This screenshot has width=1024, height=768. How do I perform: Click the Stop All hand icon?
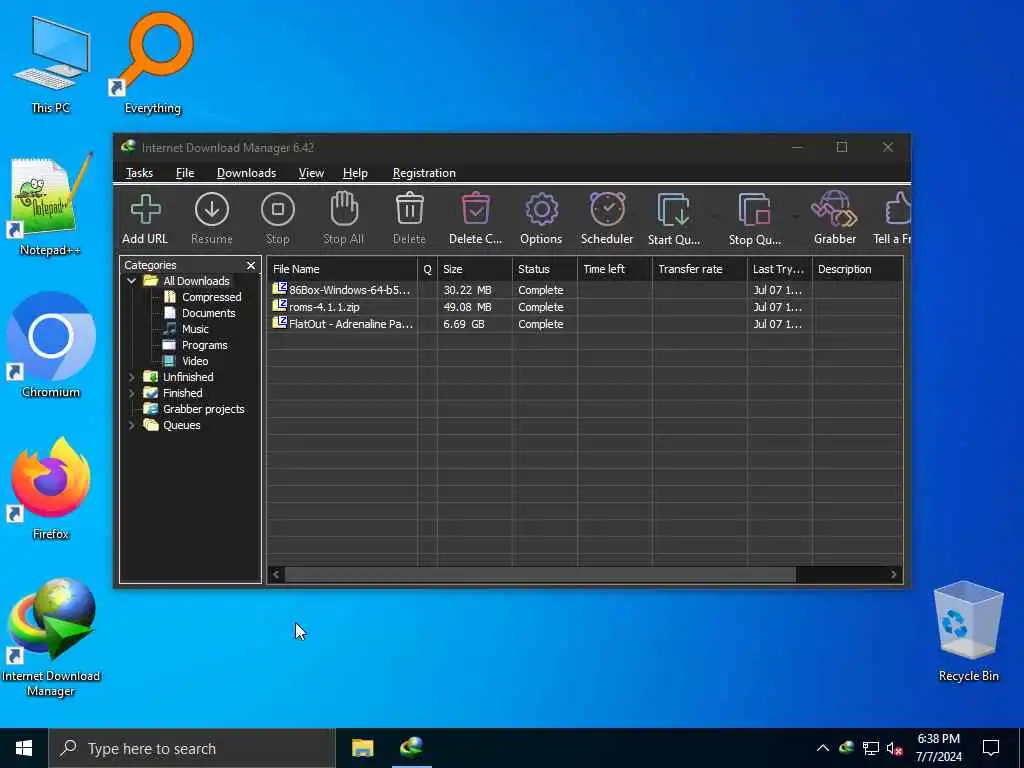[344, 209]
